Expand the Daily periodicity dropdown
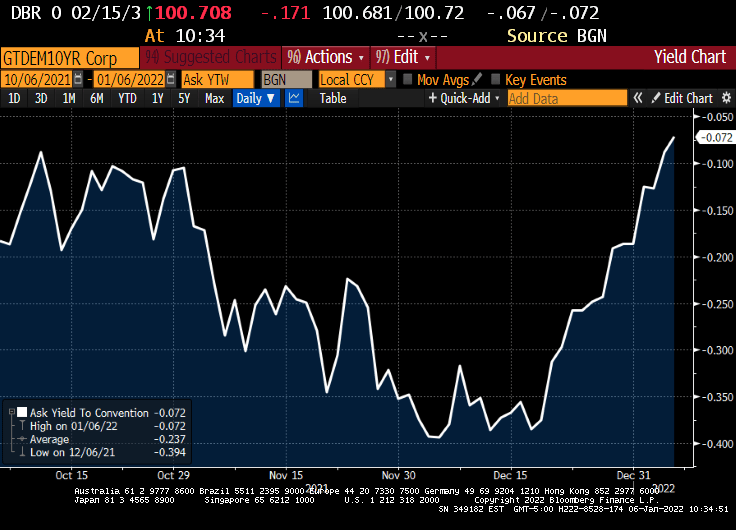Screen dimensions: 736x530 point(255,98)
